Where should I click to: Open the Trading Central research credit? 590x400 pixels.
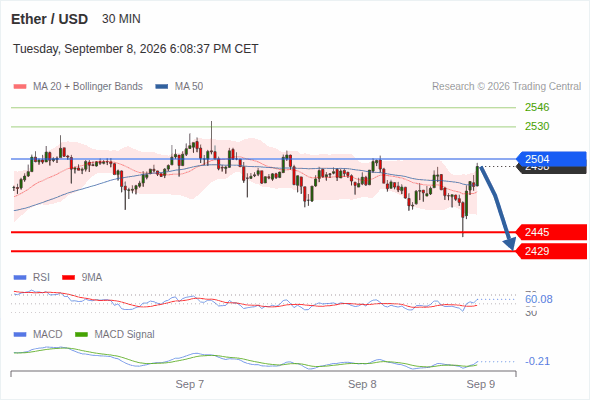tap(506, 87)
